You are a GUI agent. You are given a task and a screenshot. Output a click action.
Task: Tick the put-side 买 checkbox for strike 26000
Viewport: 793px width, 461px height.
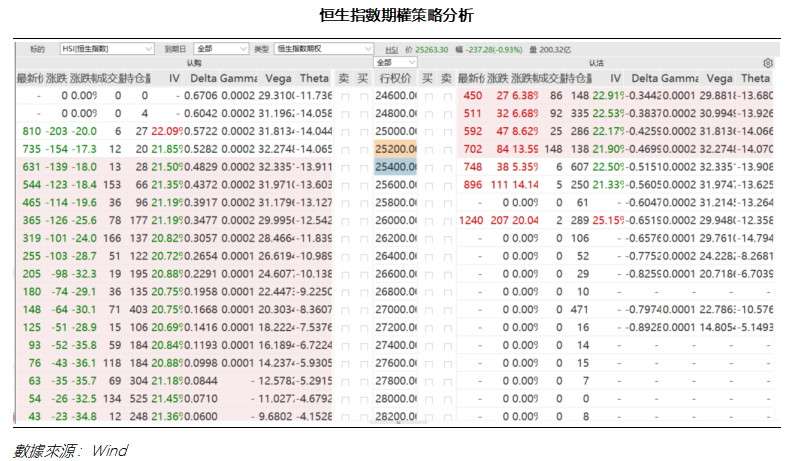coord(428,221)
